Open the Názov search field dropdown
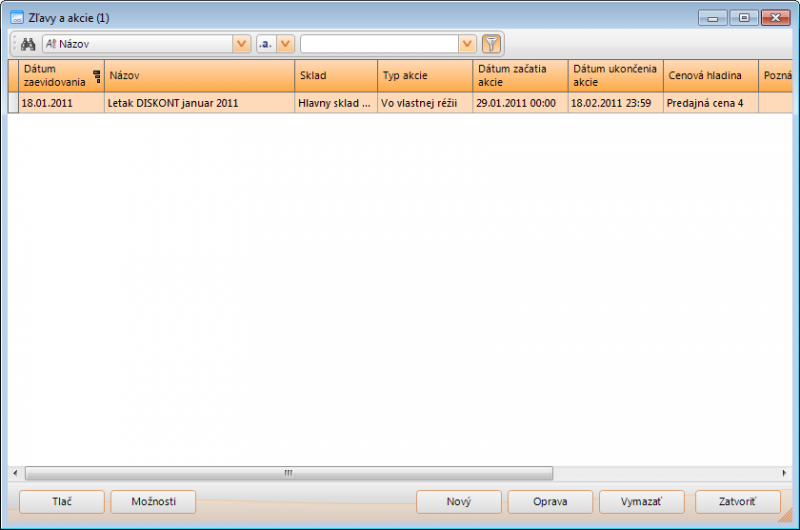Screen dimensions: 800x530 (x=241, y=44)
